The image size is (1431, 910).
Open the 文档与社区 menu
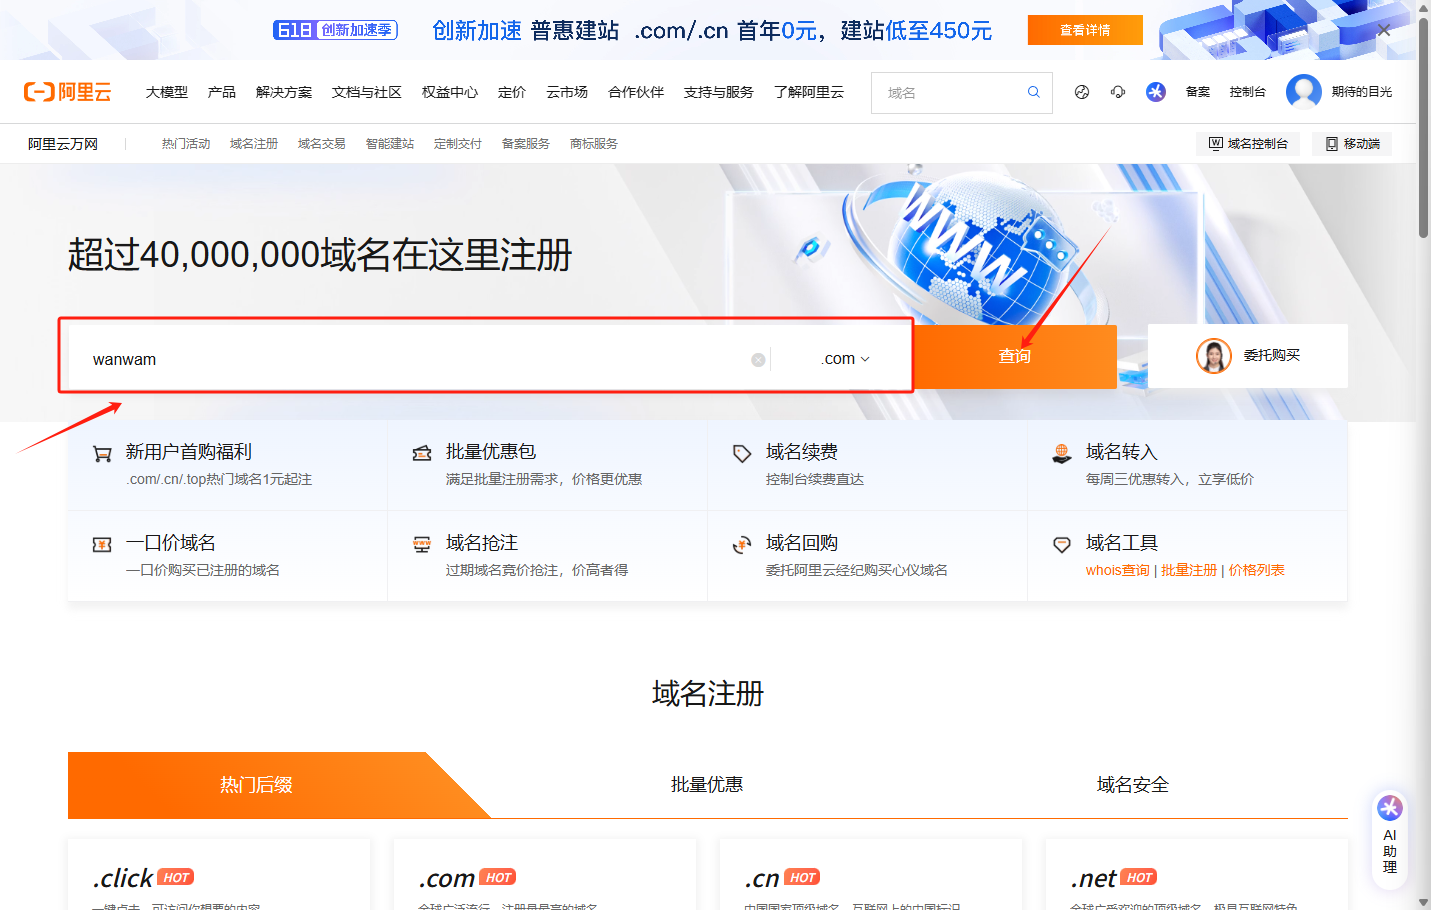(367, 92)
